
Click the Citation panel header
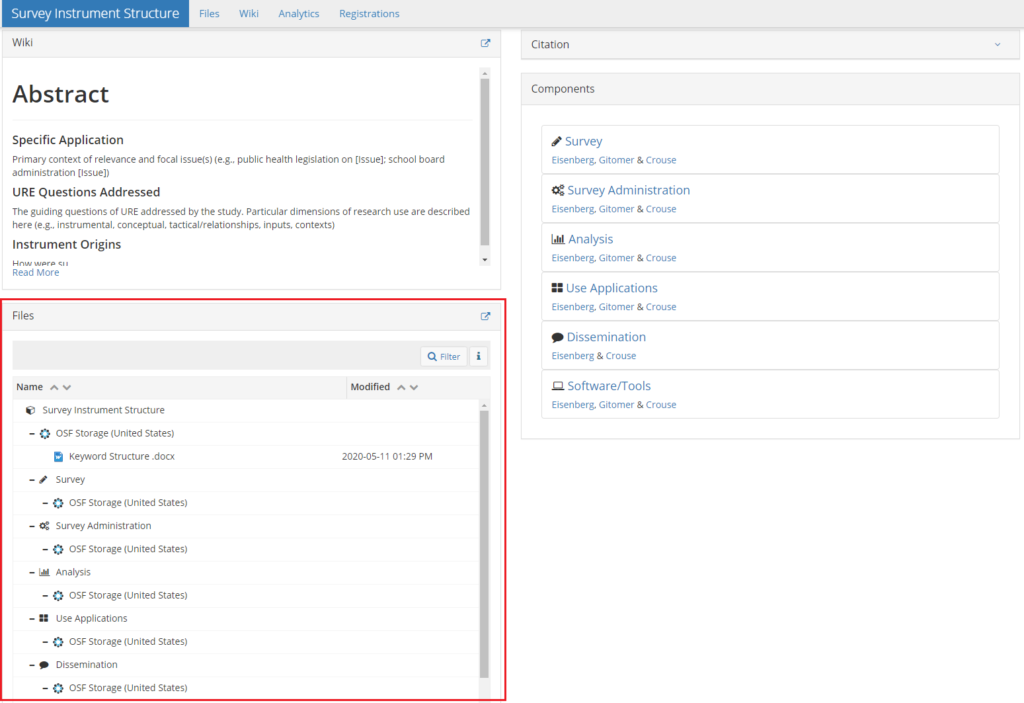[x=770, y=44]
